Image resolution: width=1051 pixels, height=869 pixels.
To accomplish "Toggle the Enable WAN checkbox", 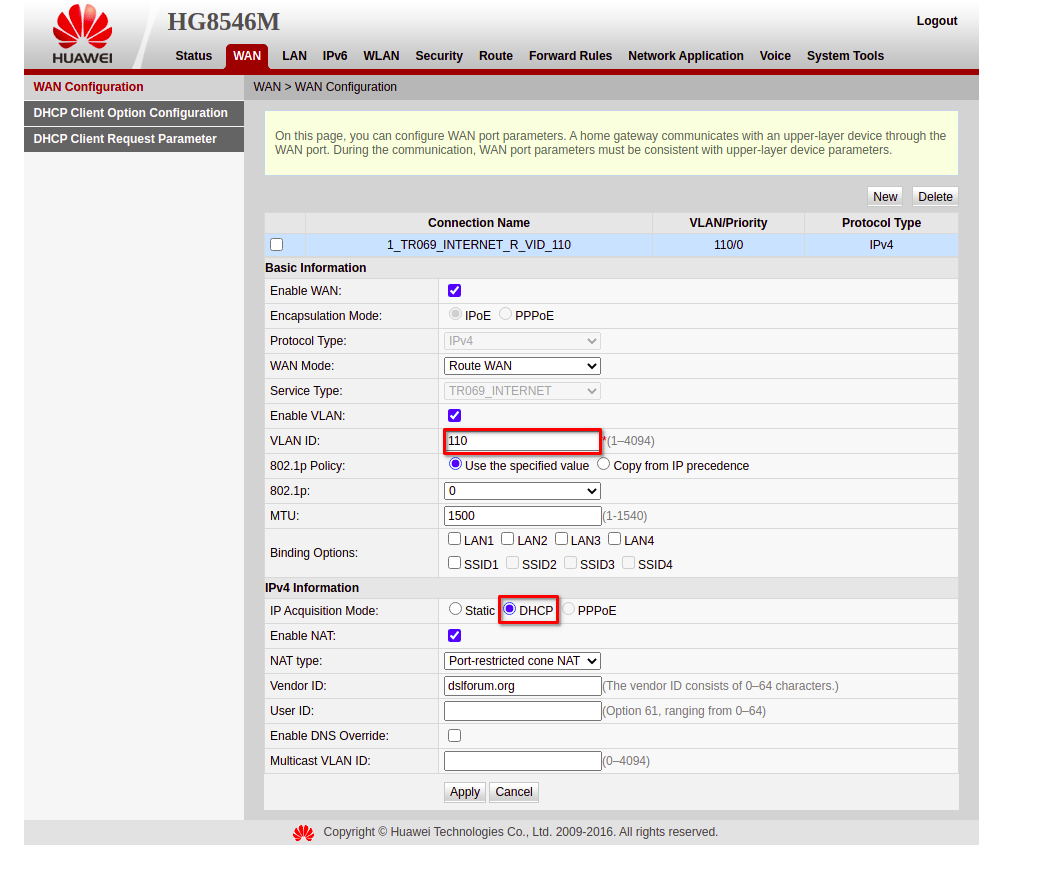I will [455, 291].
